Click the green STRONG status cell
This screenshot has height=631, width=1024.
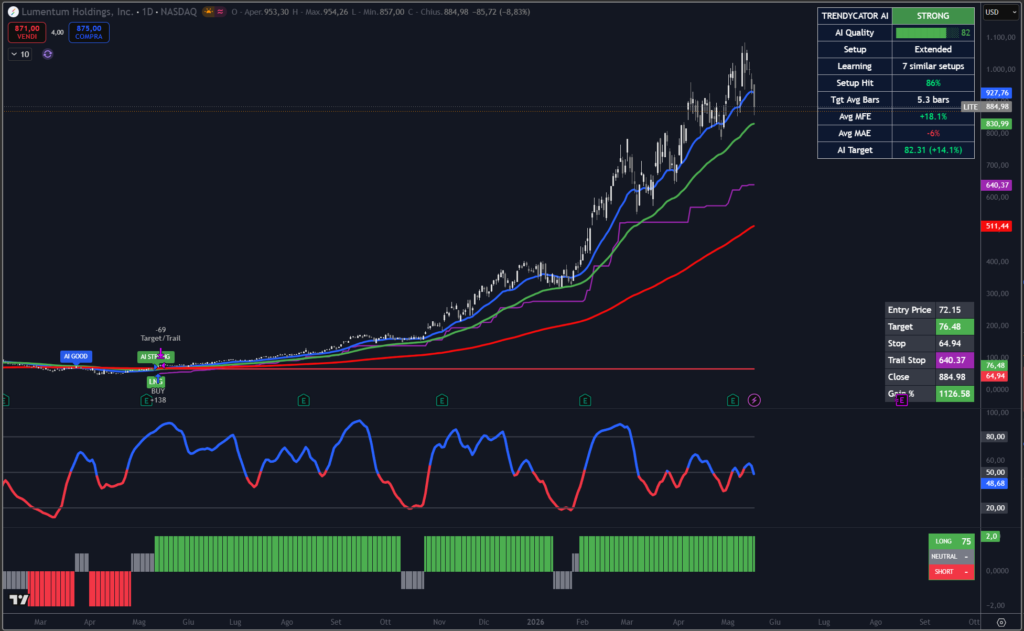coord(933,16)
